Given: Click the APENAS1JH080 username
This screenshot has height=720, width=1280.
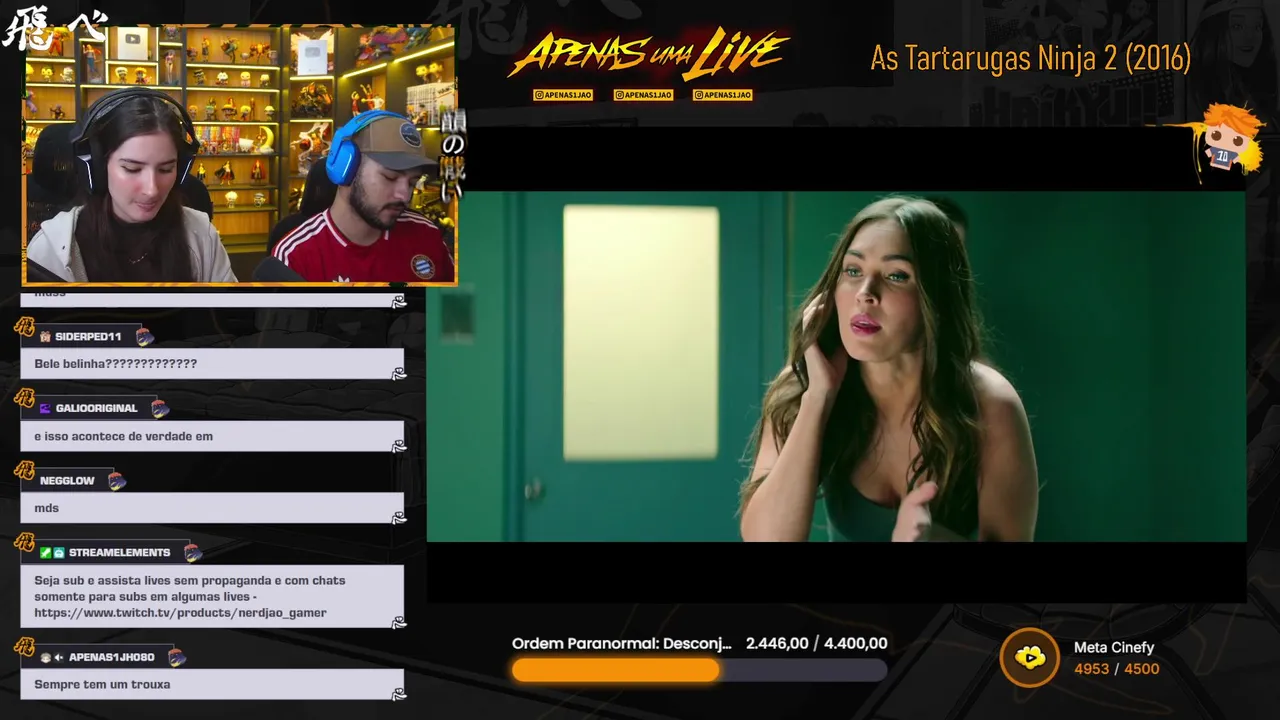Looking at the screenshot, I should coord(111,658).
